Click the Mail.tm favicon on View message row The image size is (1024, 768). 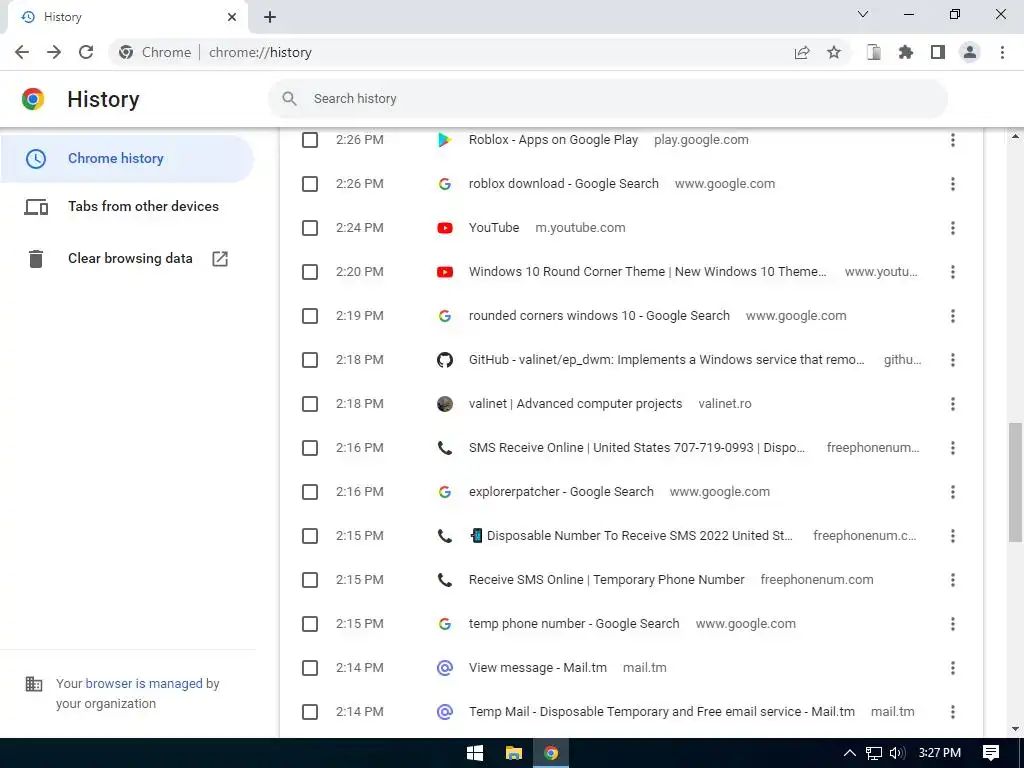pyautogui.click(x=445, y=668)
